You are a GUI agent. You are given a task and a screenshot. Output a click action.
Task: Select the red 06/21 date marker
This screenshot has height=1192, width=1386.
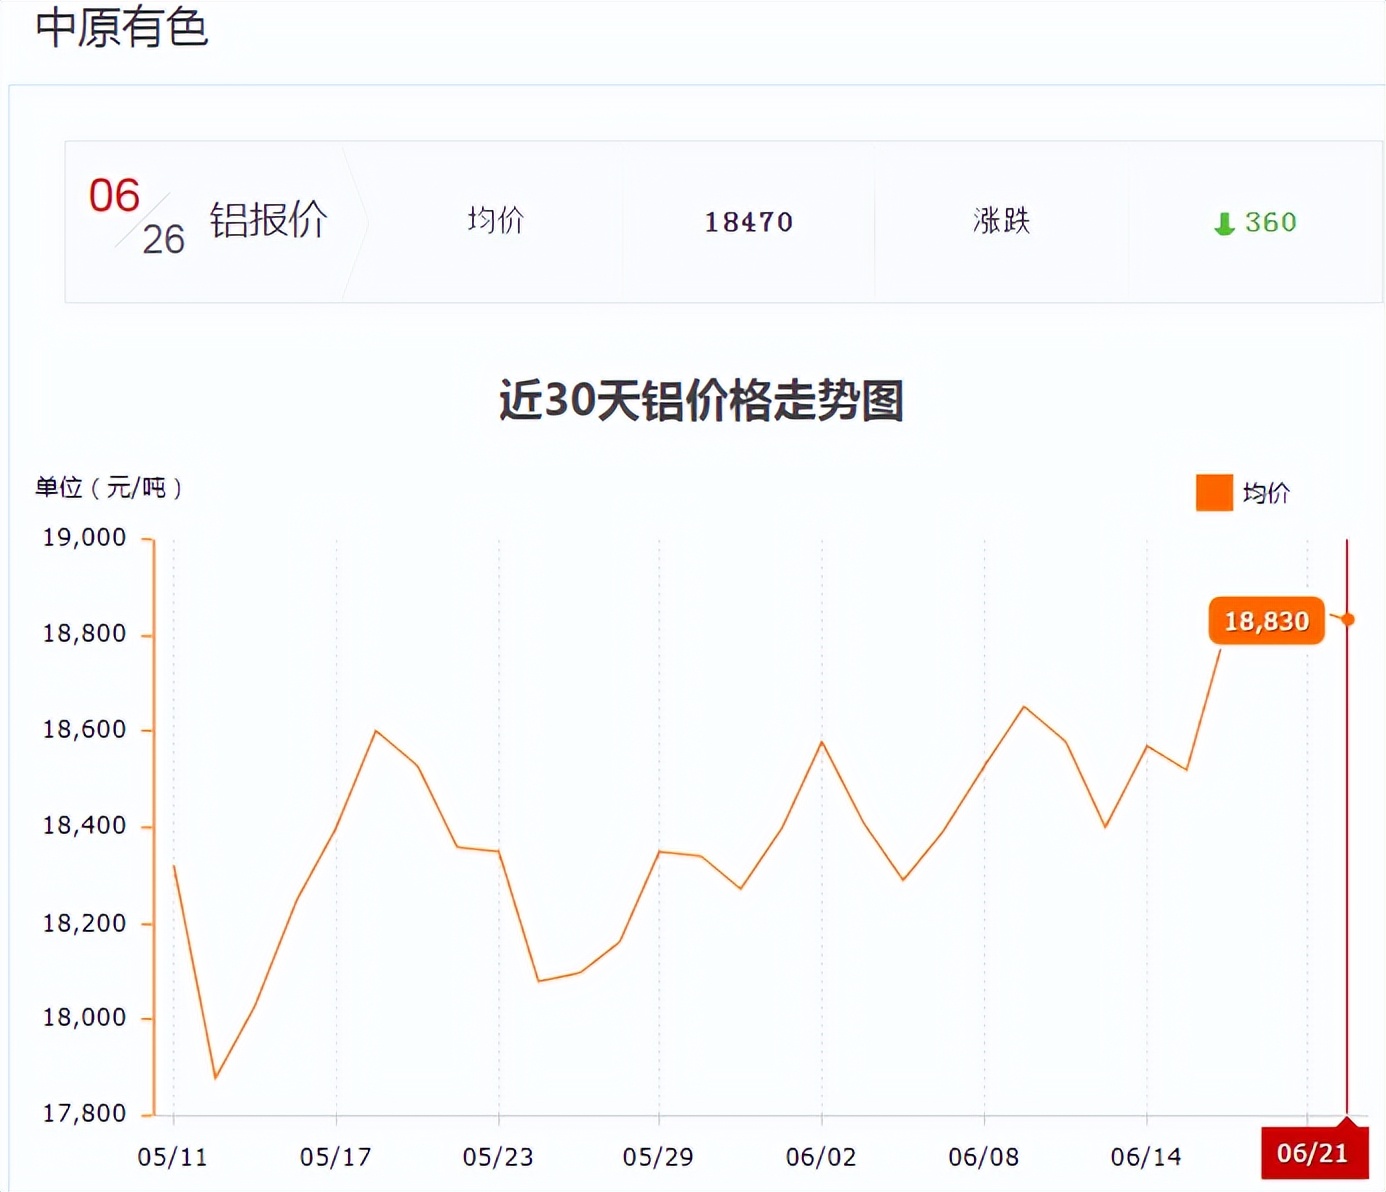pos(1313,1153)
